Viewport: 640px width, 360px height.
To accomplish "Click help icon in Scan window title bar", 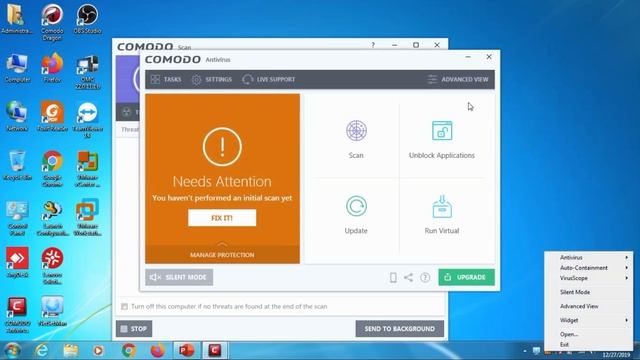I will pyautogui.click(x=373, y=45).
